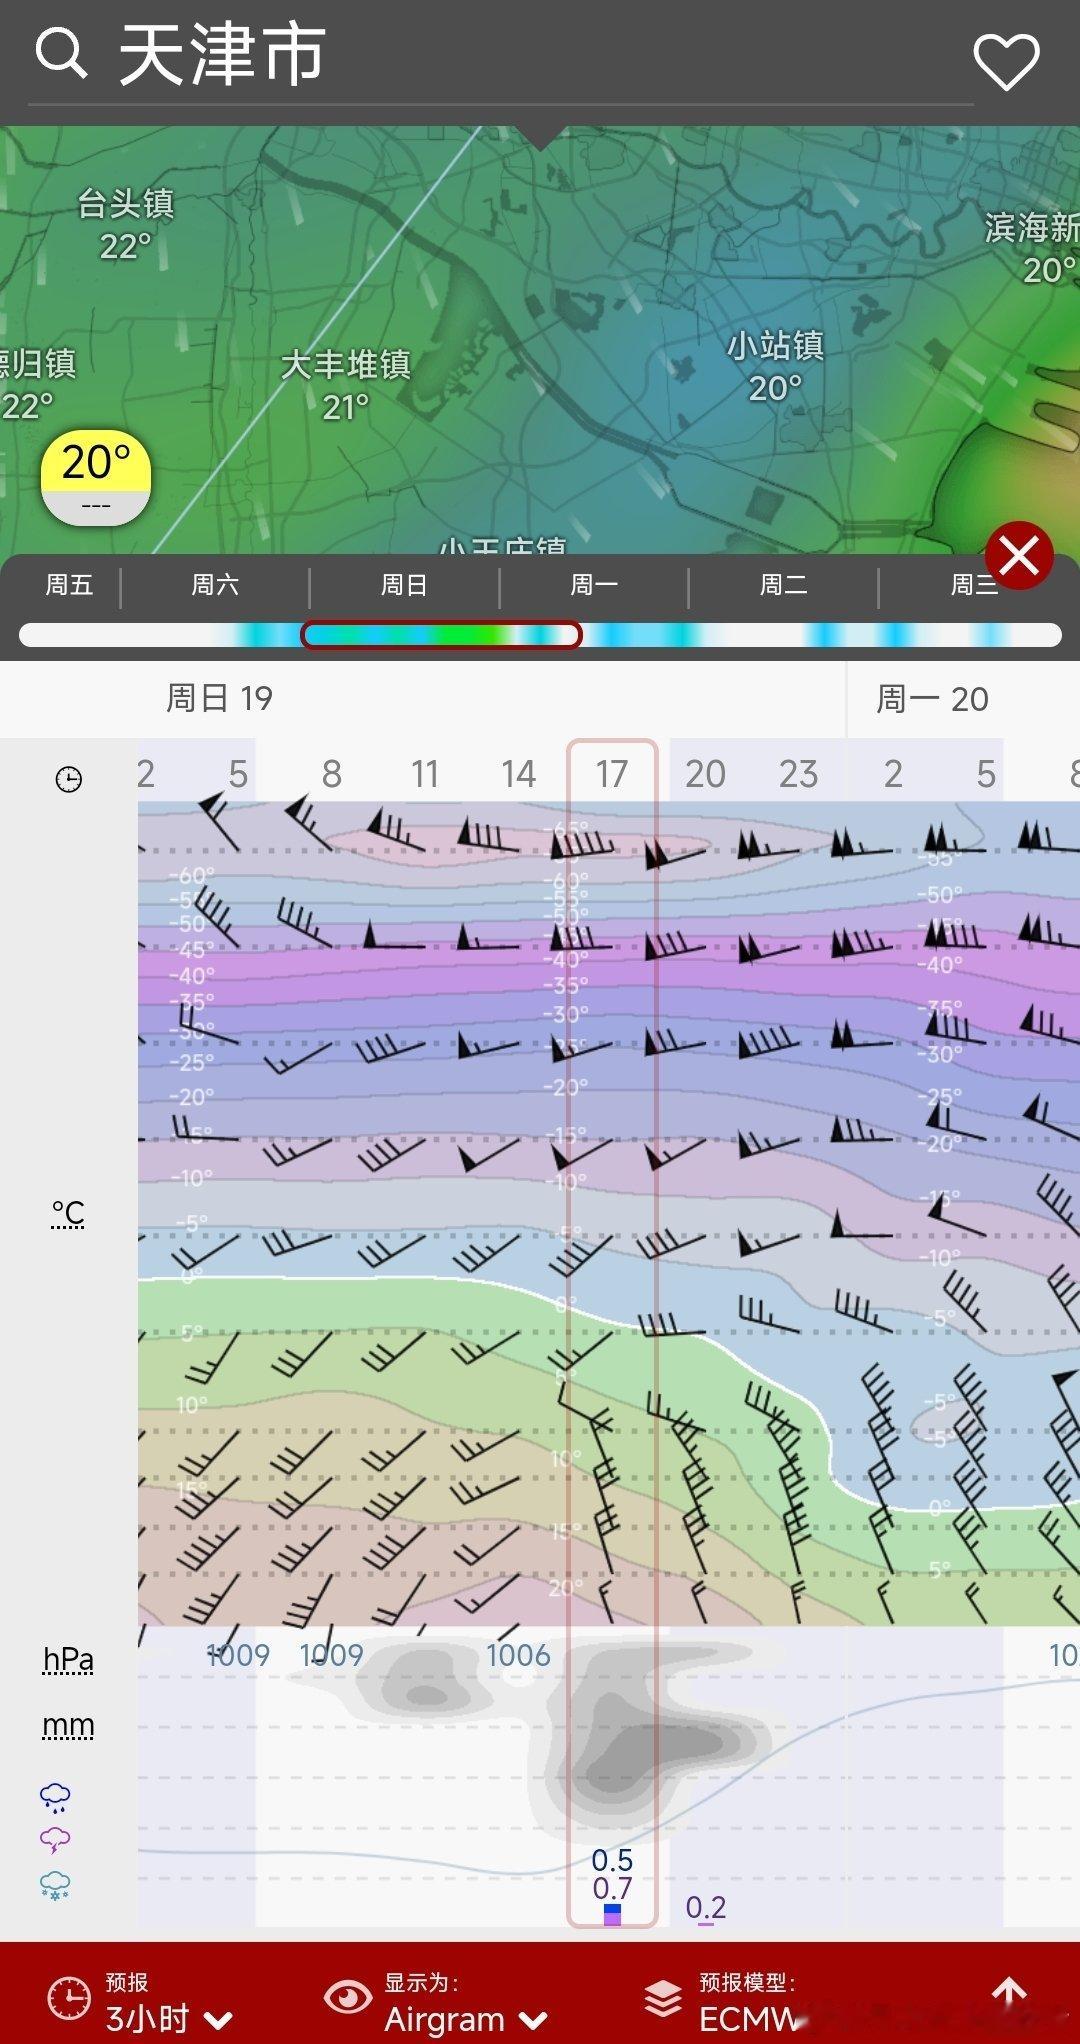The width and height of the screenshot is (1080, 2044).
Task: Select the 周日 day tab
Action: click(404, 584)
